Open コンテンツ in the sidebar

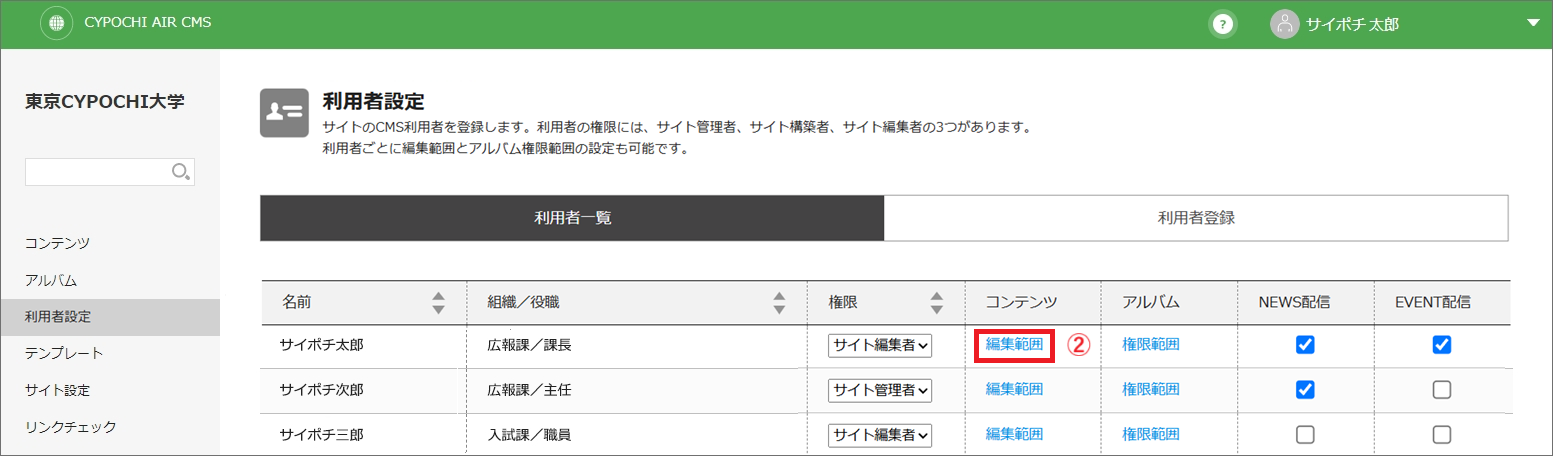(x=58, y=243)
